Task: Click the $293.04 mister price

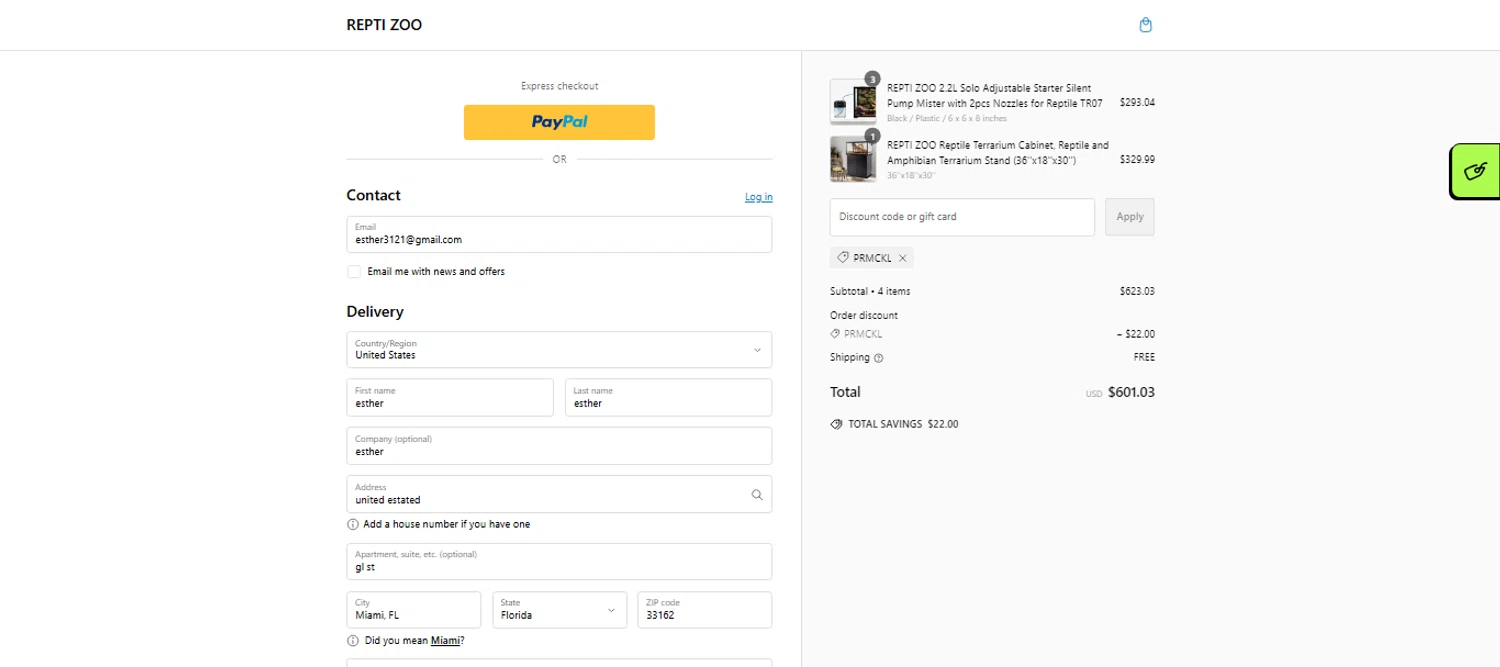Action: click(1137, 102)
